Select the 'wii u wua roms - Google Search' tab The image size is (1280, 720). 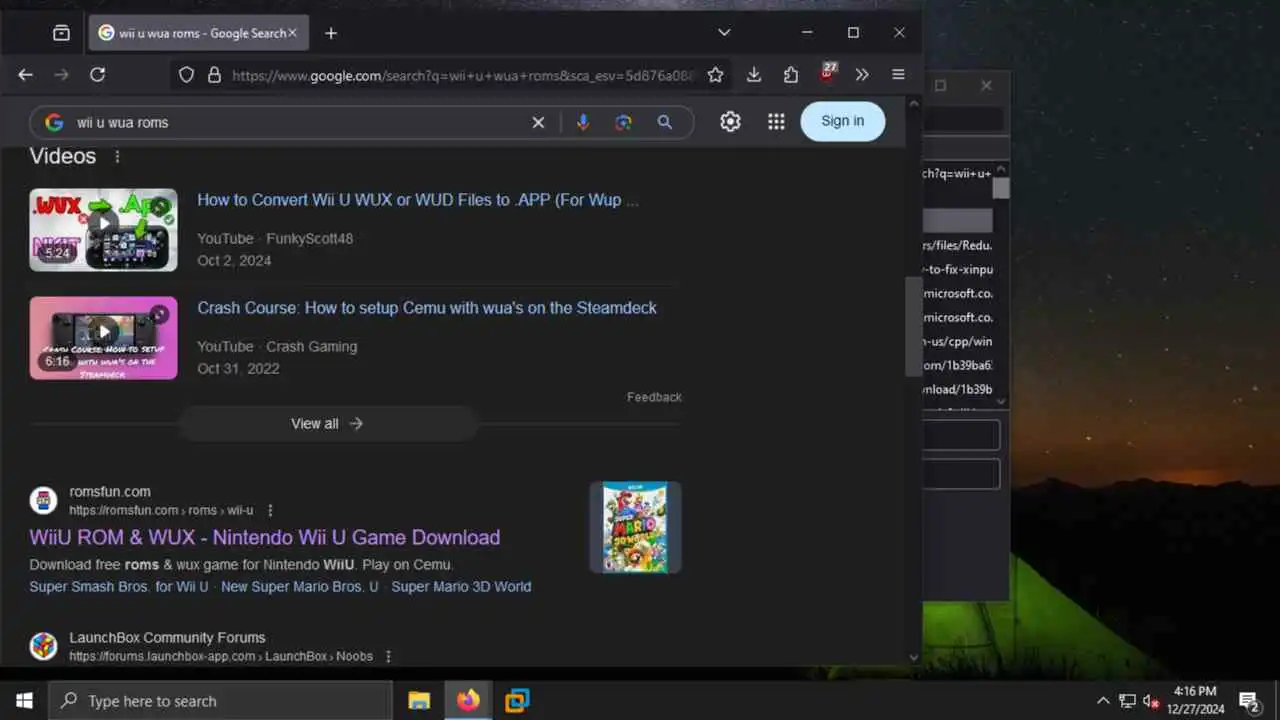(x=198, y=33)
